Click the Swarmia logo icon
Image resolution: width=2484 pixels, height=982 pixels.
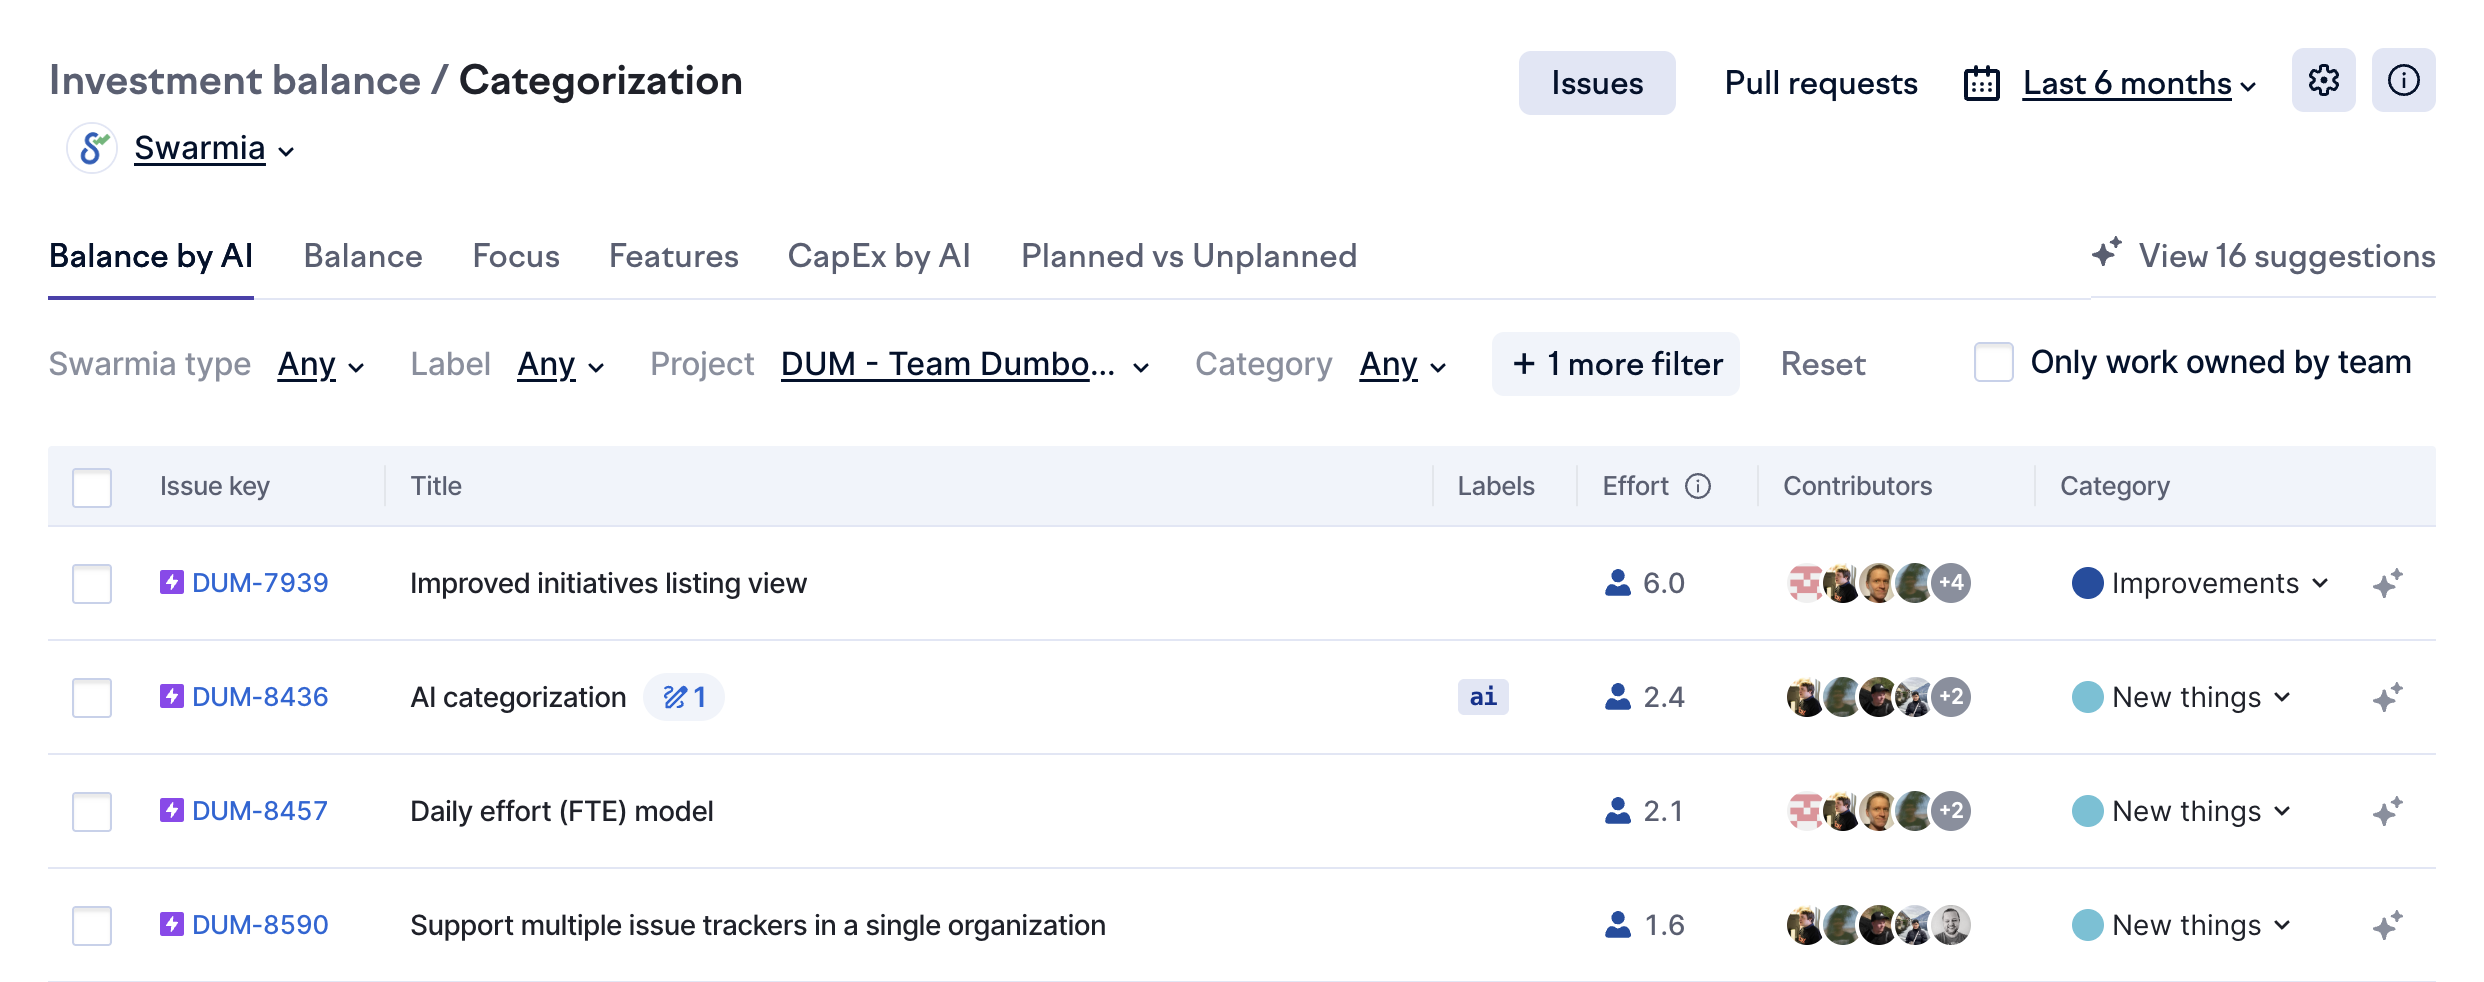(93, 149)
